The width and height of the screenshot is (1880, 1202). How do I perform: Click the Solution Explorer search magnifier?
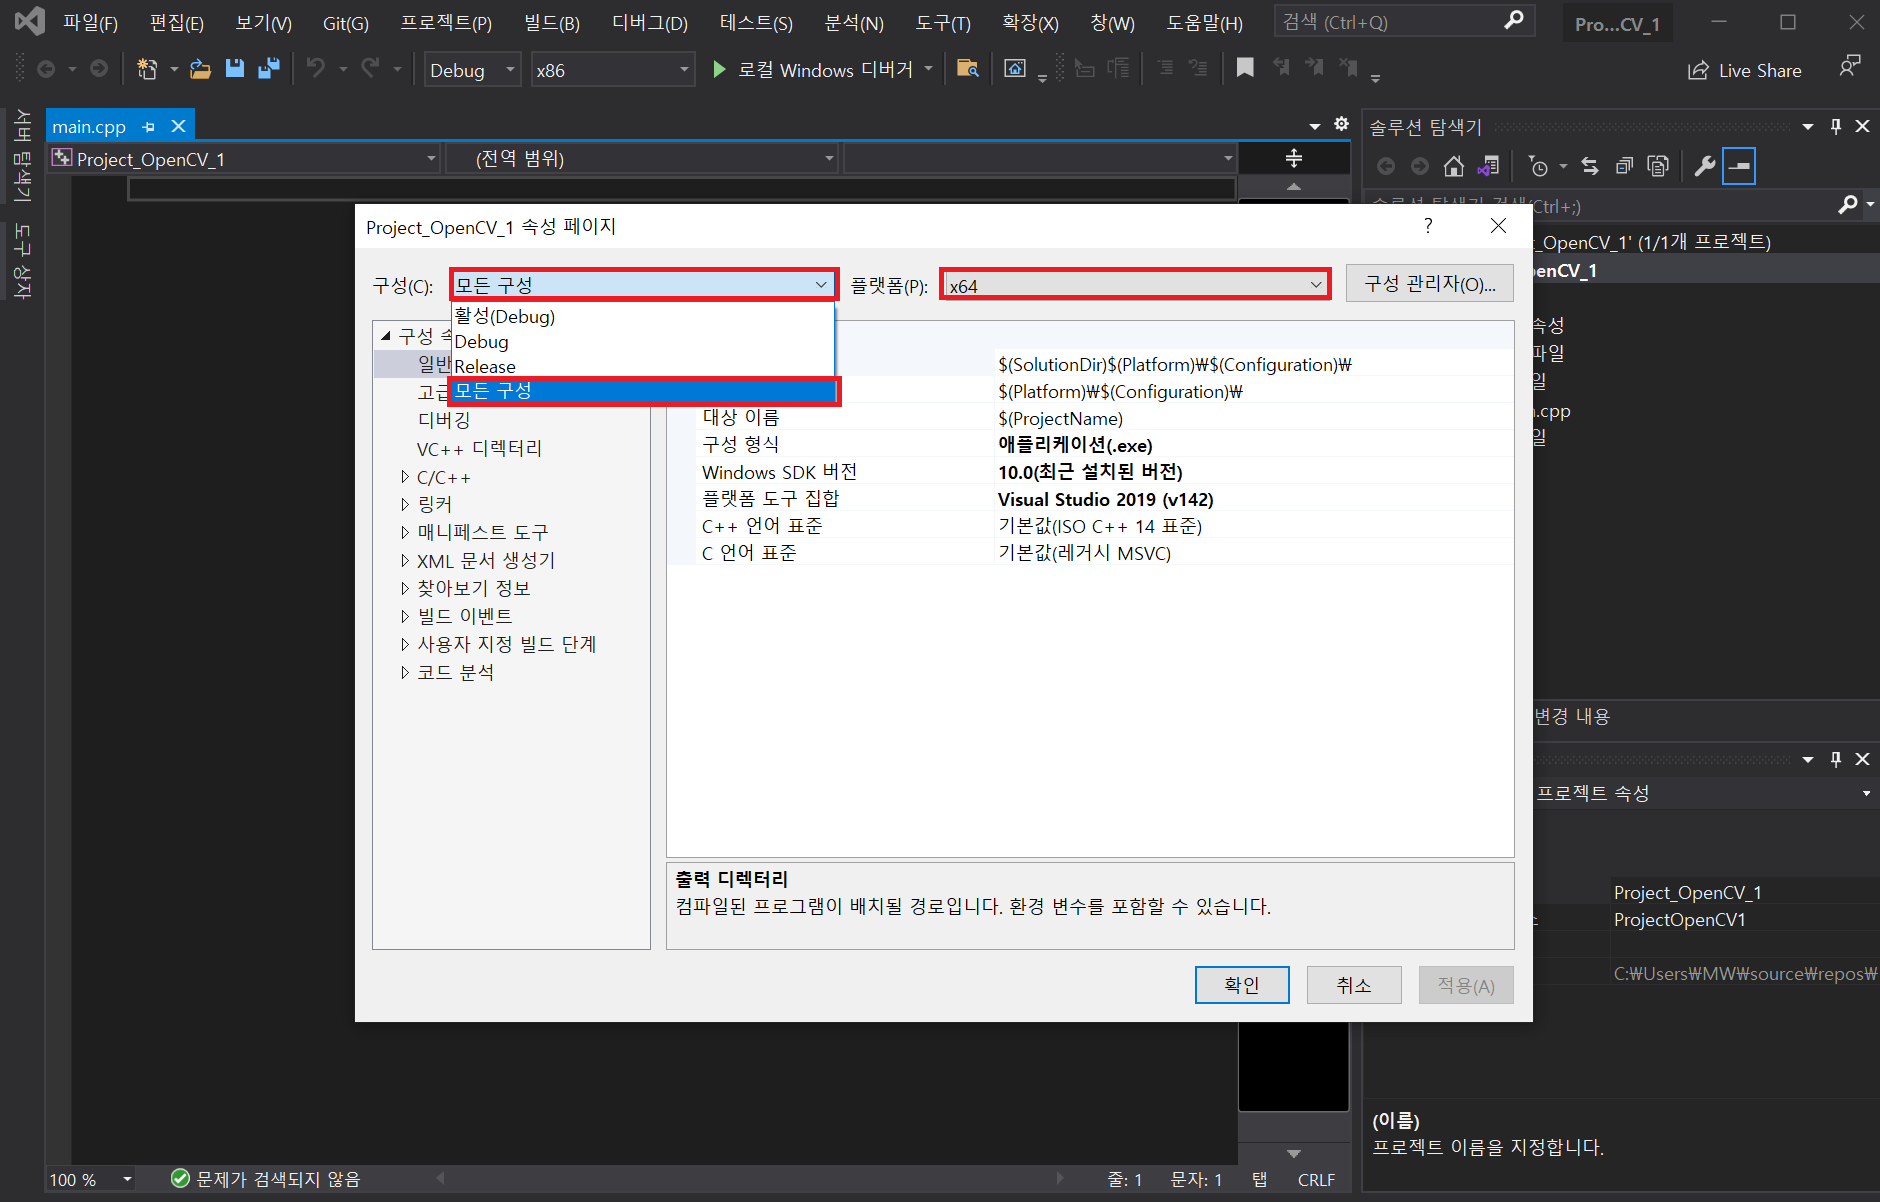tap(1848, 205)
